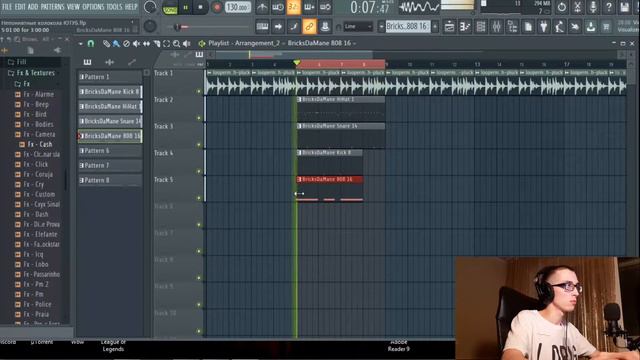
Task: Toggle loop recording button
Action: (x=325, y=7)
